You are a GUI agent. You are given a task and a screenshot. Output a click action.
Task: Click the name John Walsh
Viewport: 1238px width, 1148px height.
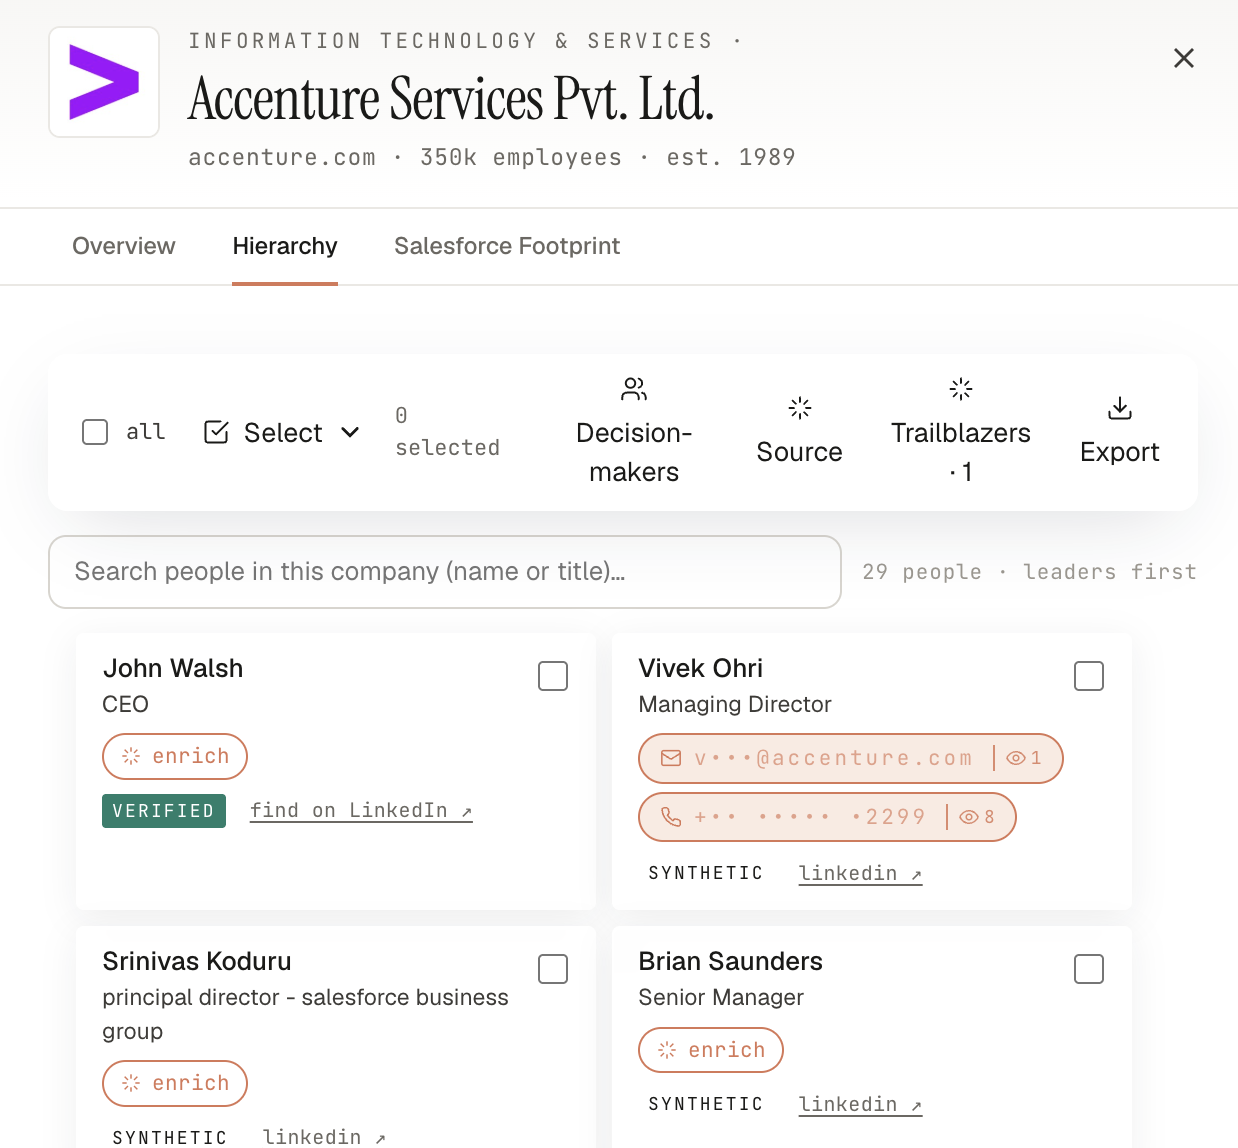pos(173,668)
